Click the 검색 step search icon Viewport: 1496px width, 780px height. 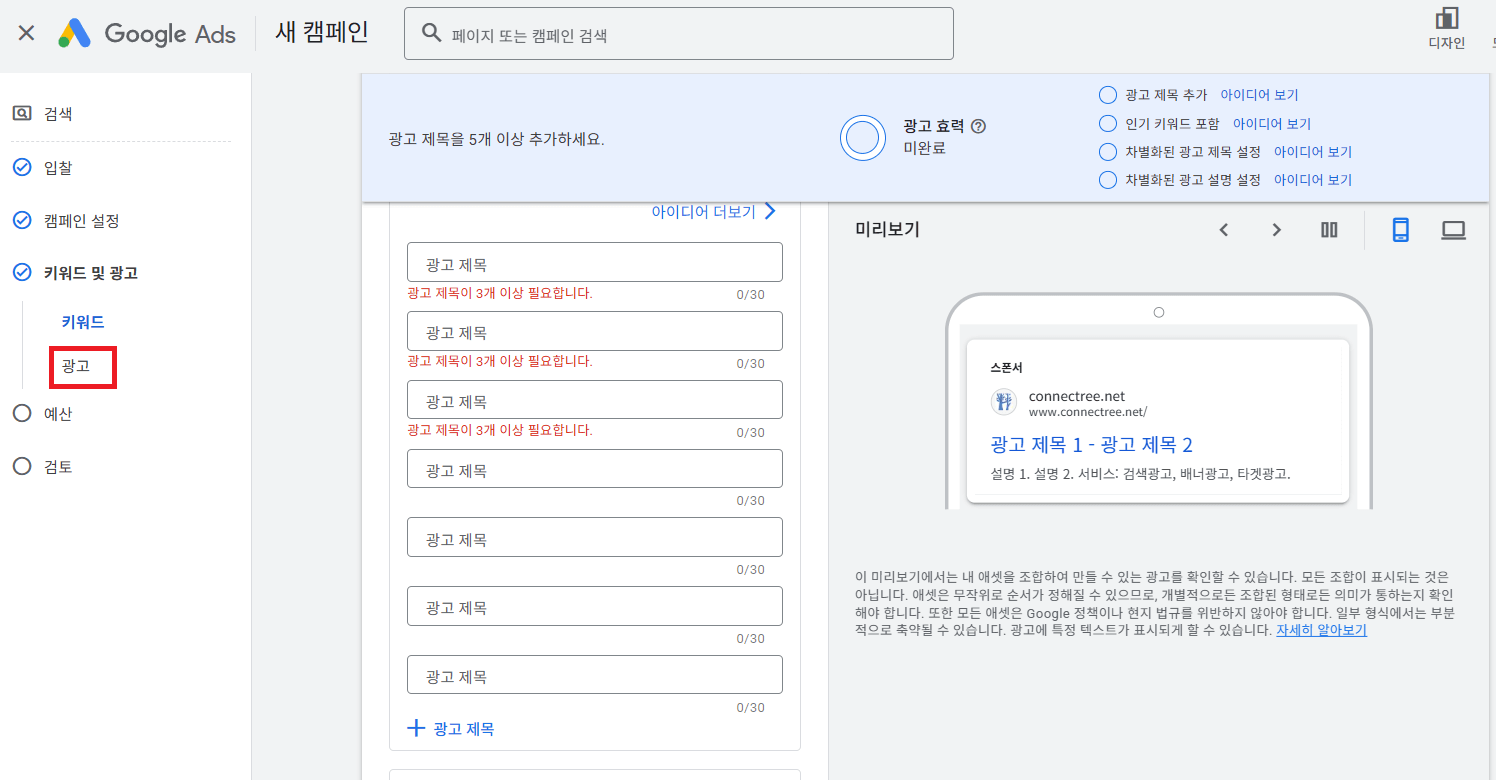coord(22,113)
